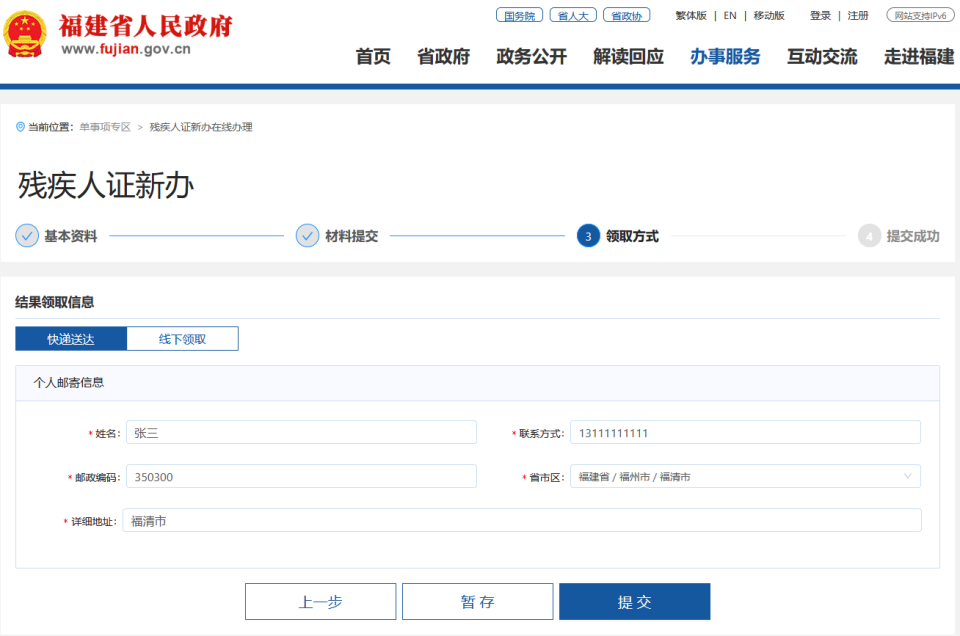This screenshot has height=636, width=960.
Task: Open the 移动版 mobile version link
Action: 769,15
